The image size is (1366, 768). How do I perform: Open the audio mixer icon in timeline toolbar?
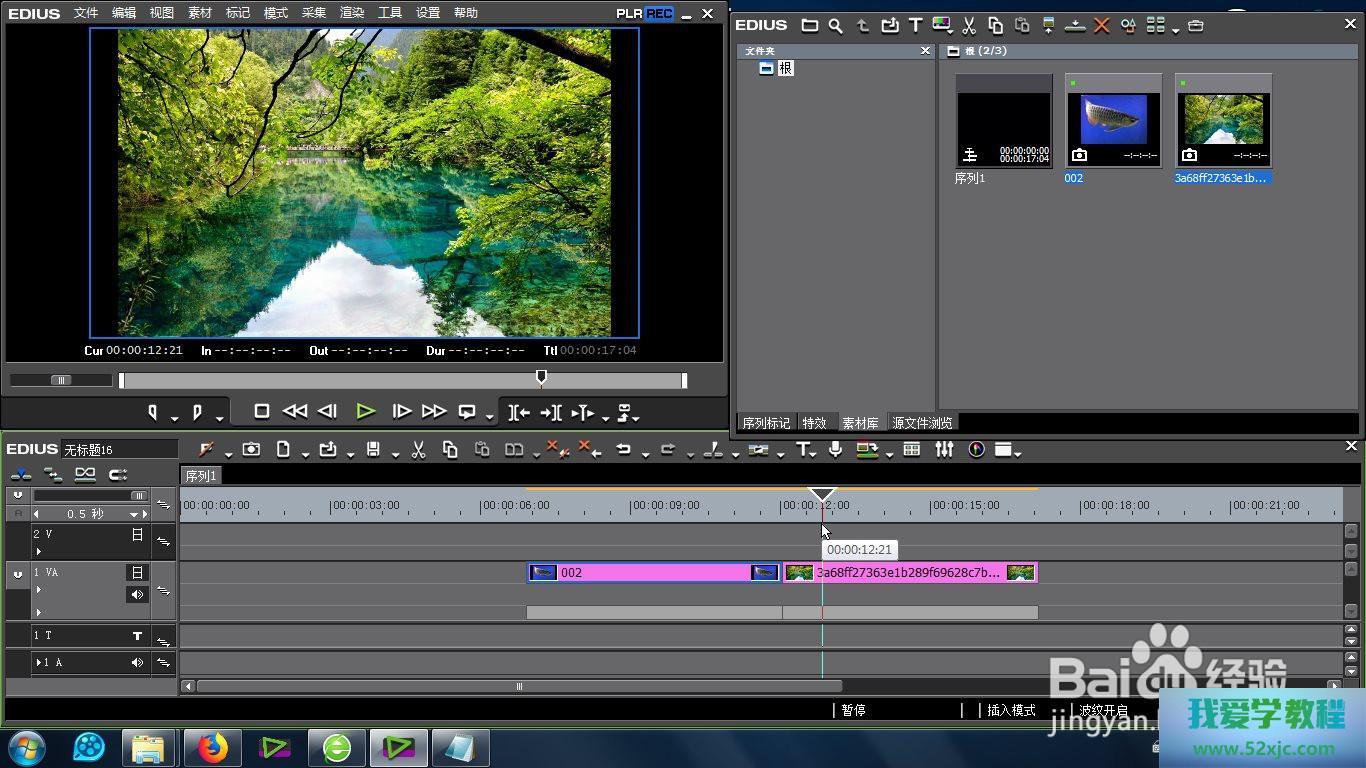pyautogui.click(x=944, y=450)
